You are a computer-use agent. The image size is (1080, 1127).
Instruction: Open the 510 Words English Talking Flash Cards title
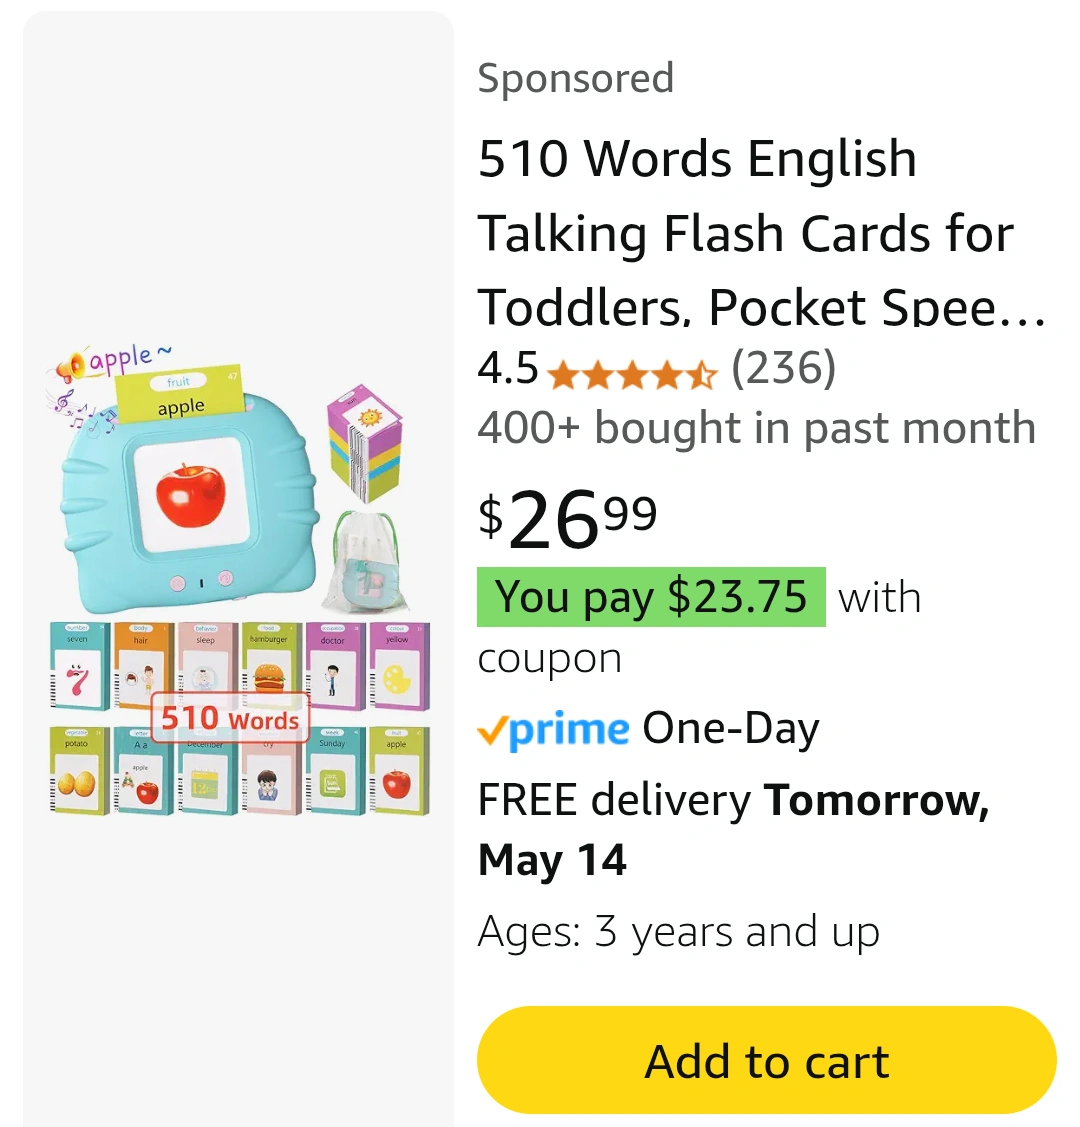point(762,232)
